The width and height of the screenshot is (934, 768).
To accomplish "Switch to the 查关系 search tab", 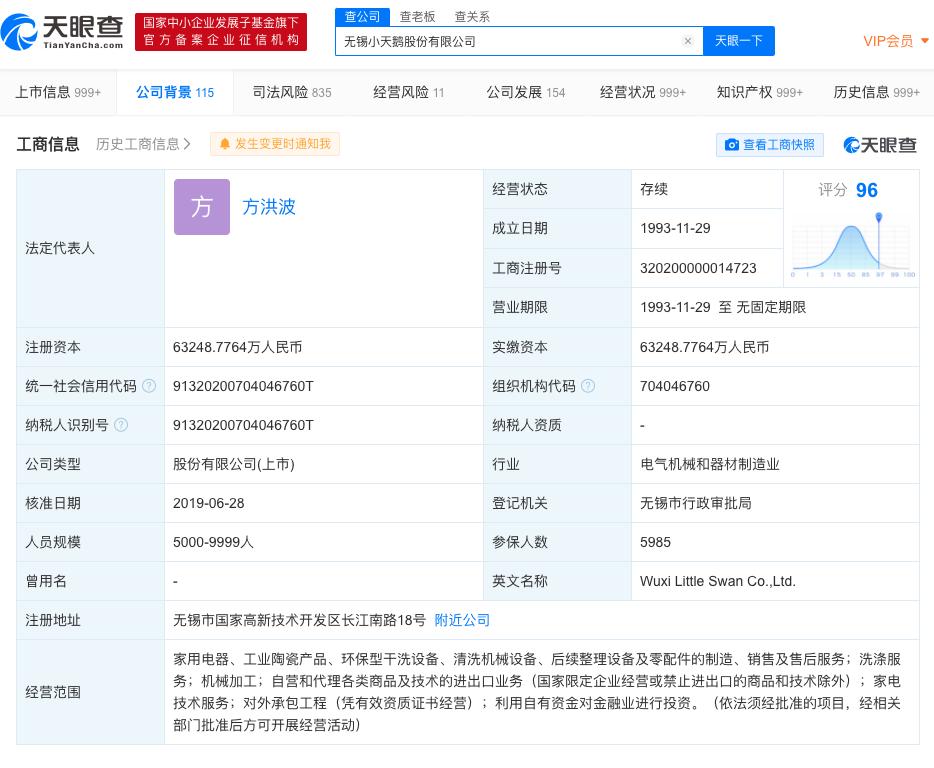I will pos(472,17).
